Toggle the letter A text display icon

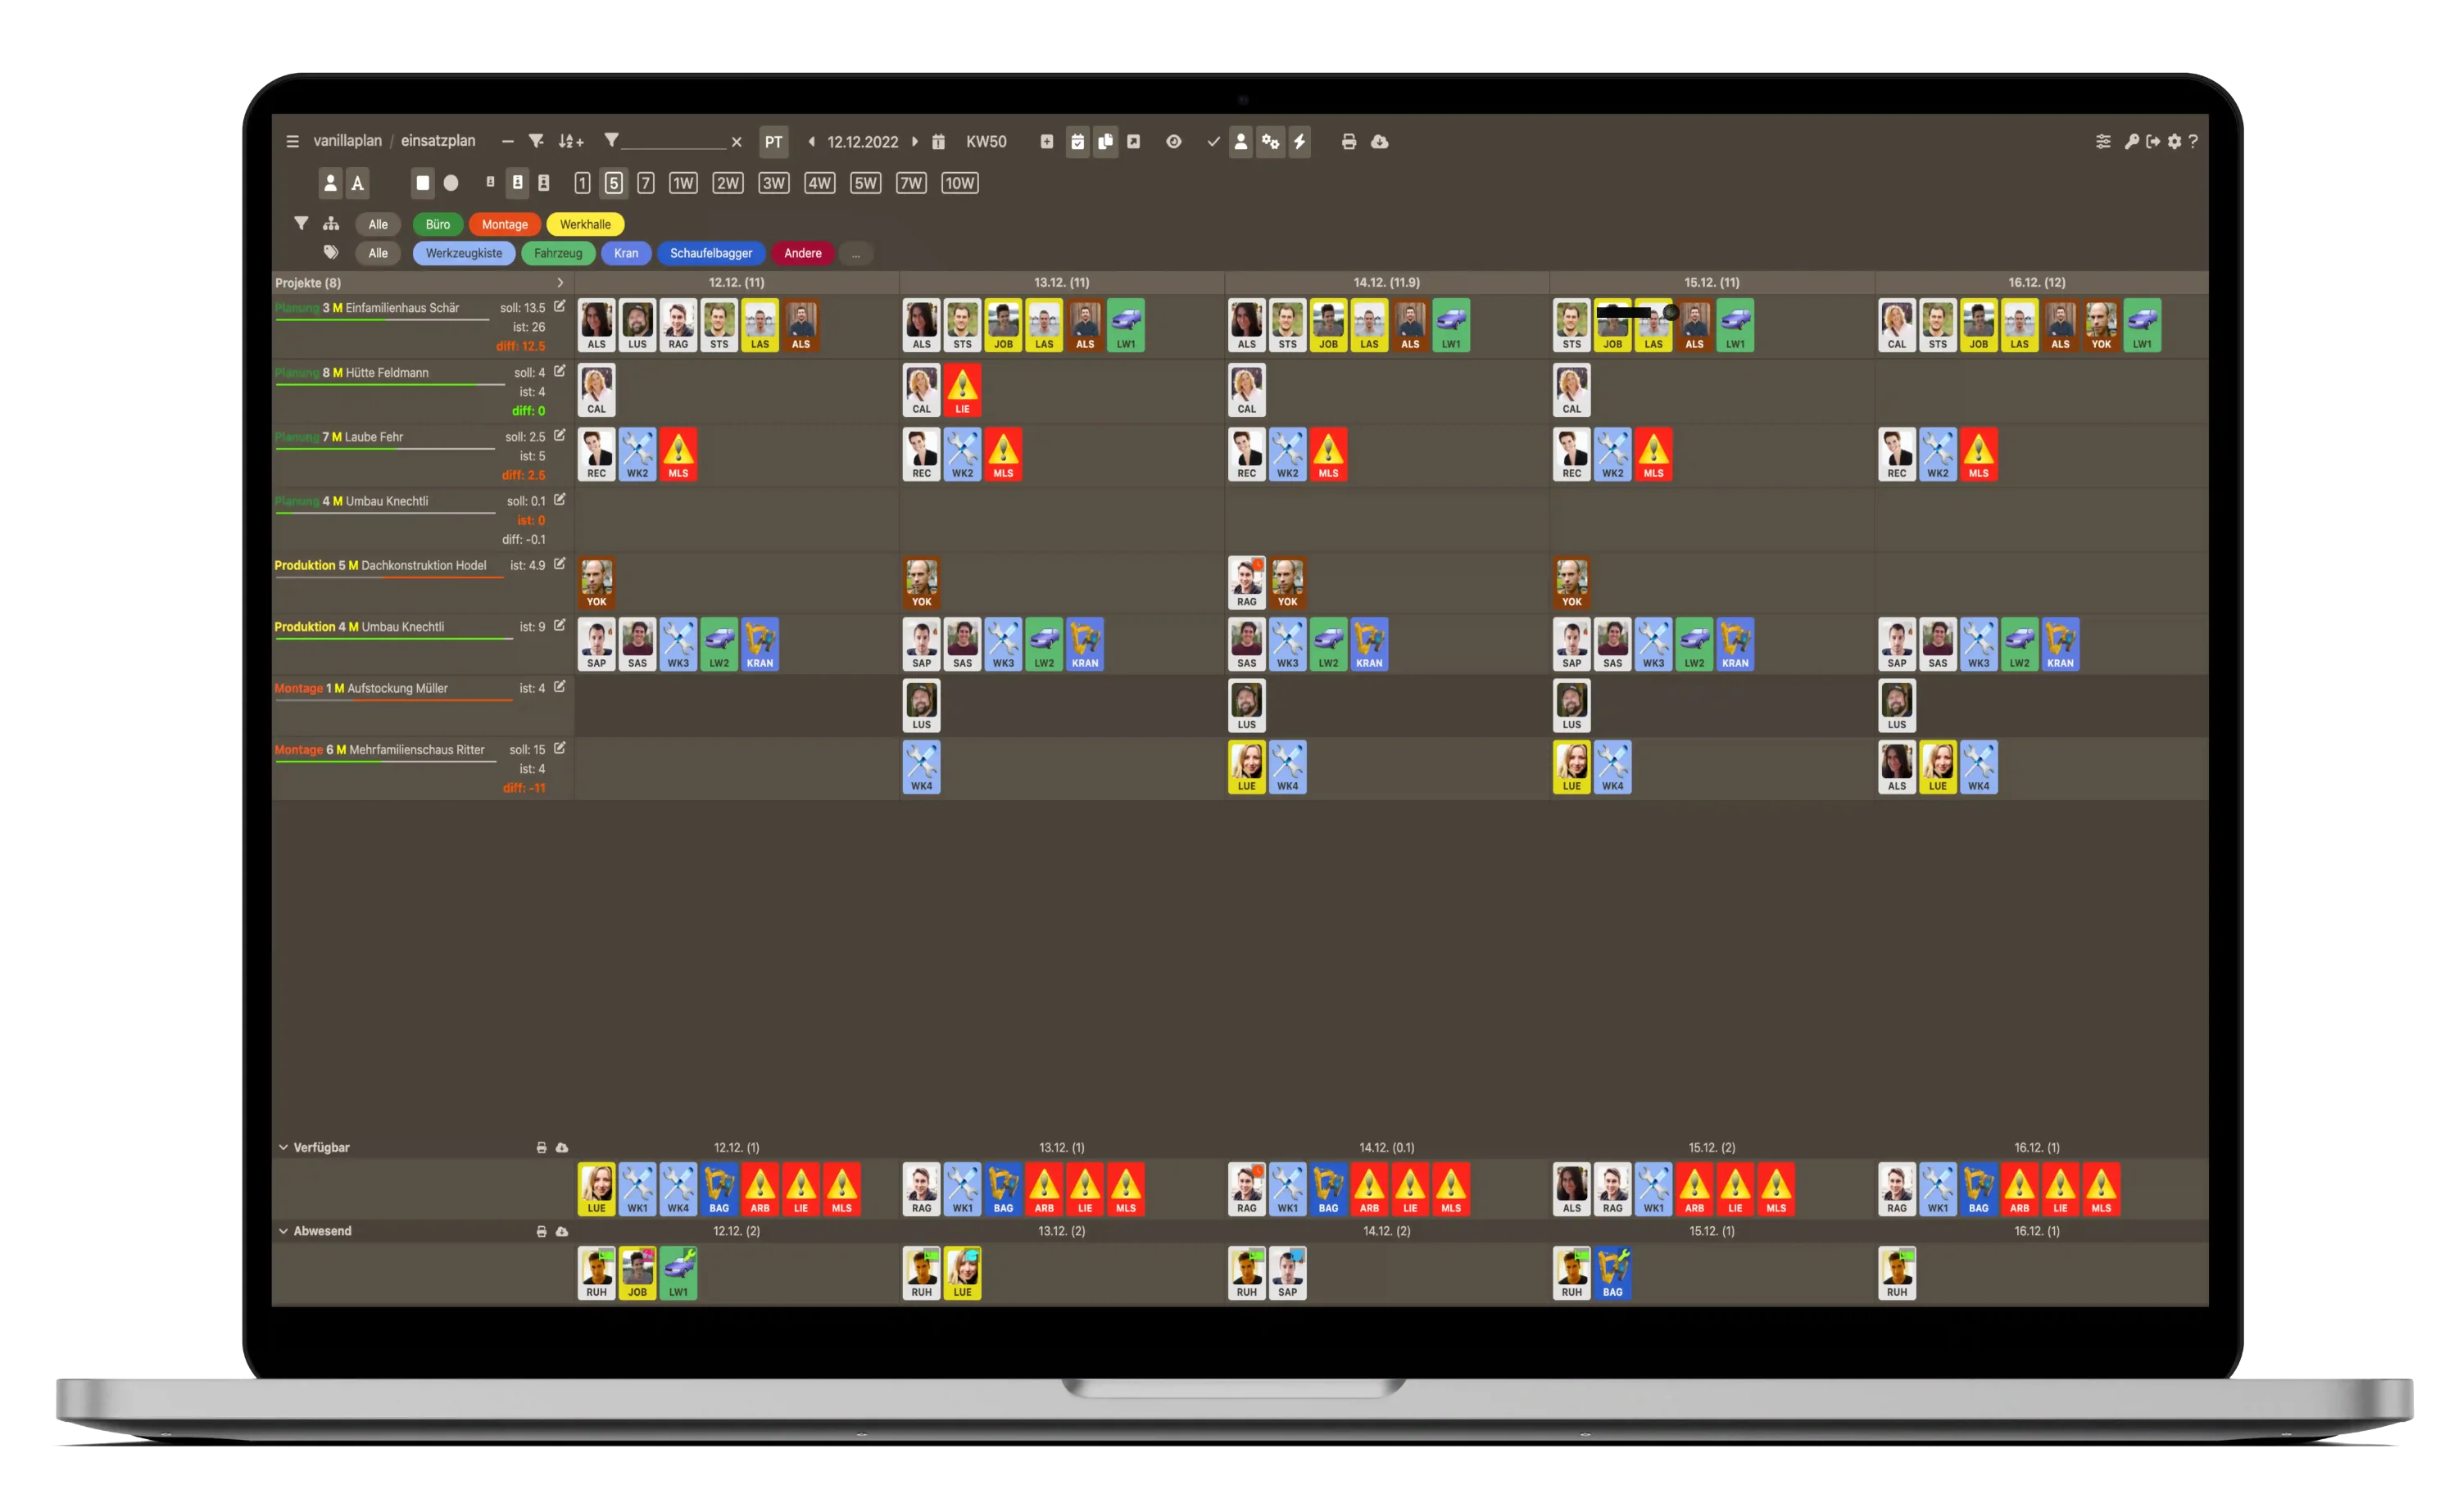357,183
